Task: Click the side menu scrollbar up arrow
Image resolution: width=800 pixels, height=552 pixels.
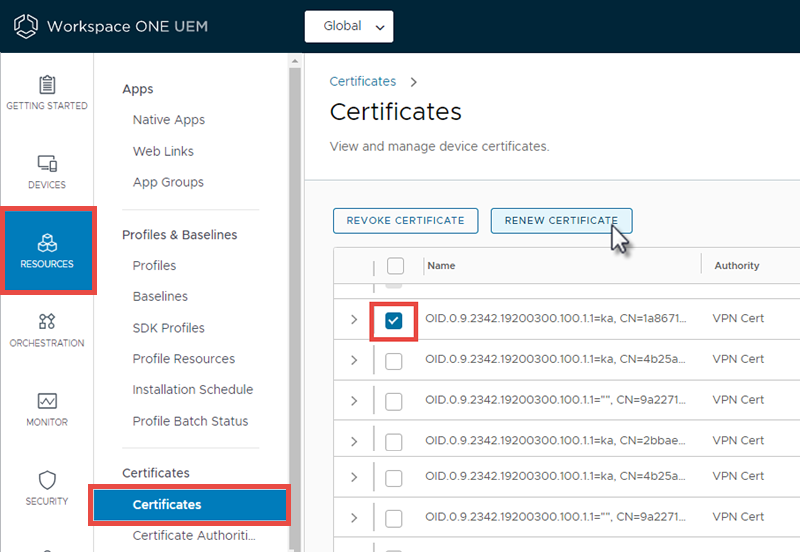Action: [294, 62]
